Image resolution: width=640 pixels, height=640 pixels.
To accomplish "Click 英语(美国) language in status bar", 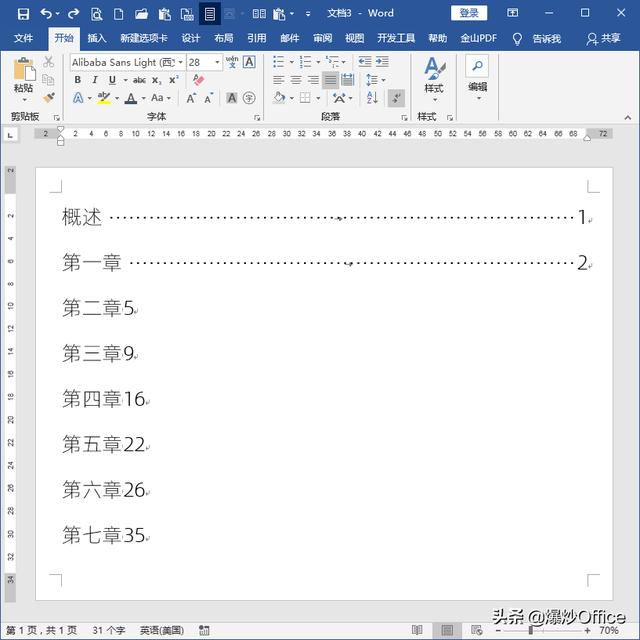I will [162, 631].
